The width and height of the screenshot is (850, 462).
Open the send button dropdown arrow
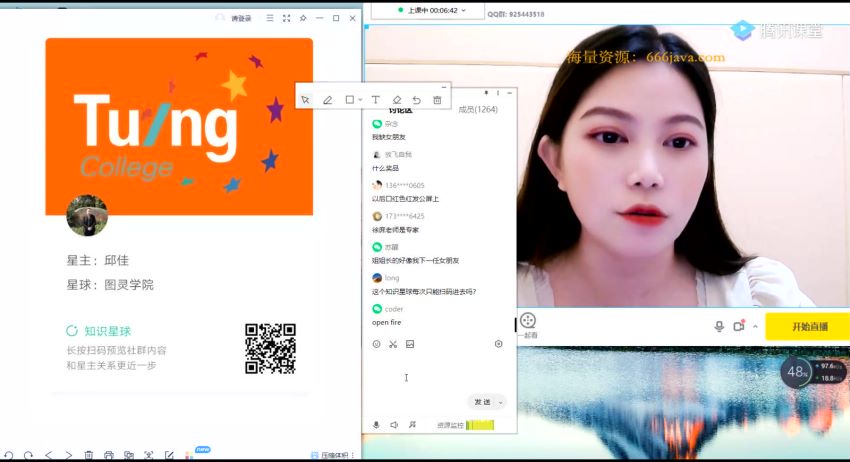pos(501,402)
